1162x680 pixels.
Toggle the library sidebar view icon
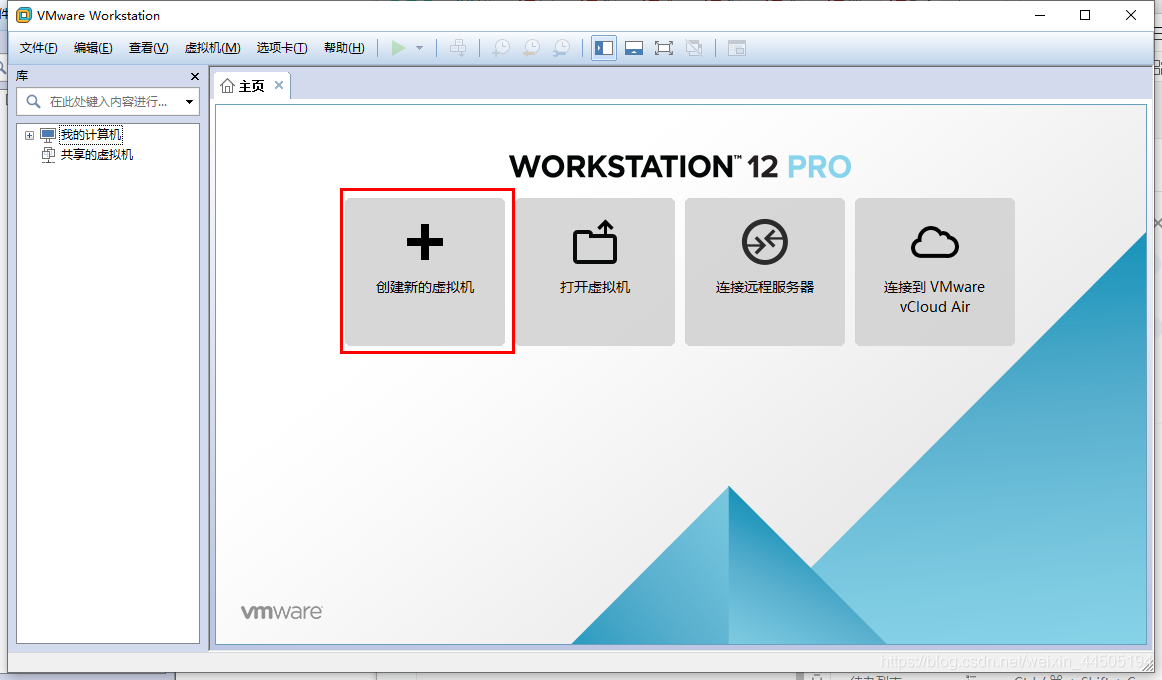604,48
